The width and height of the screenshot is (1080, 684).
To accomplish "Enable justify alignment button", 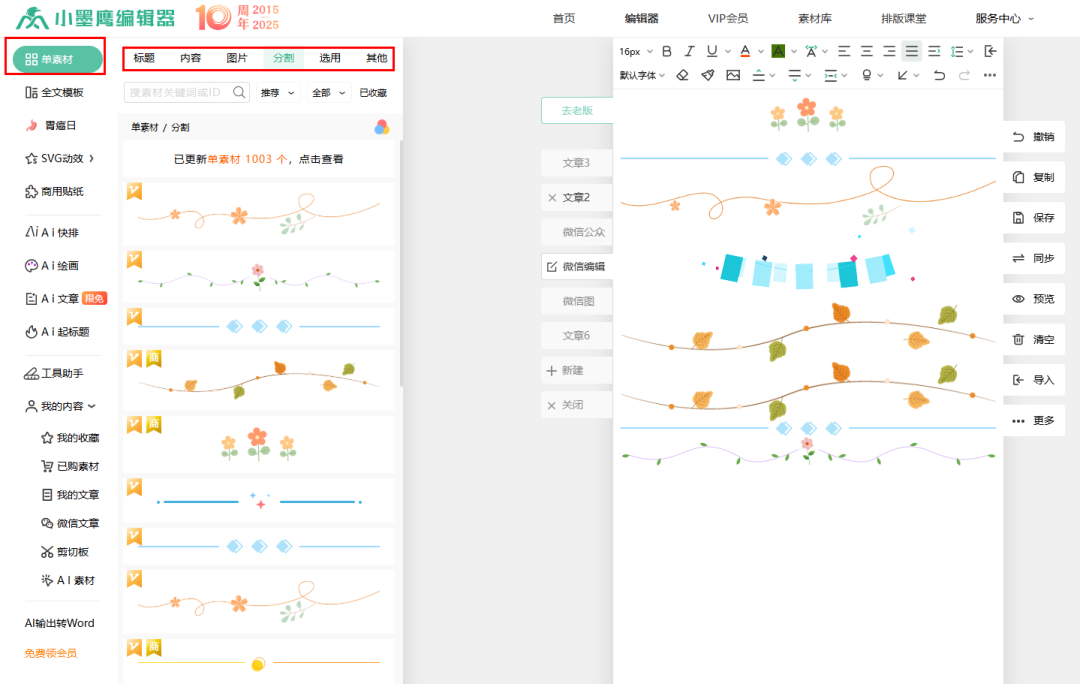I will tap(911, 51).
